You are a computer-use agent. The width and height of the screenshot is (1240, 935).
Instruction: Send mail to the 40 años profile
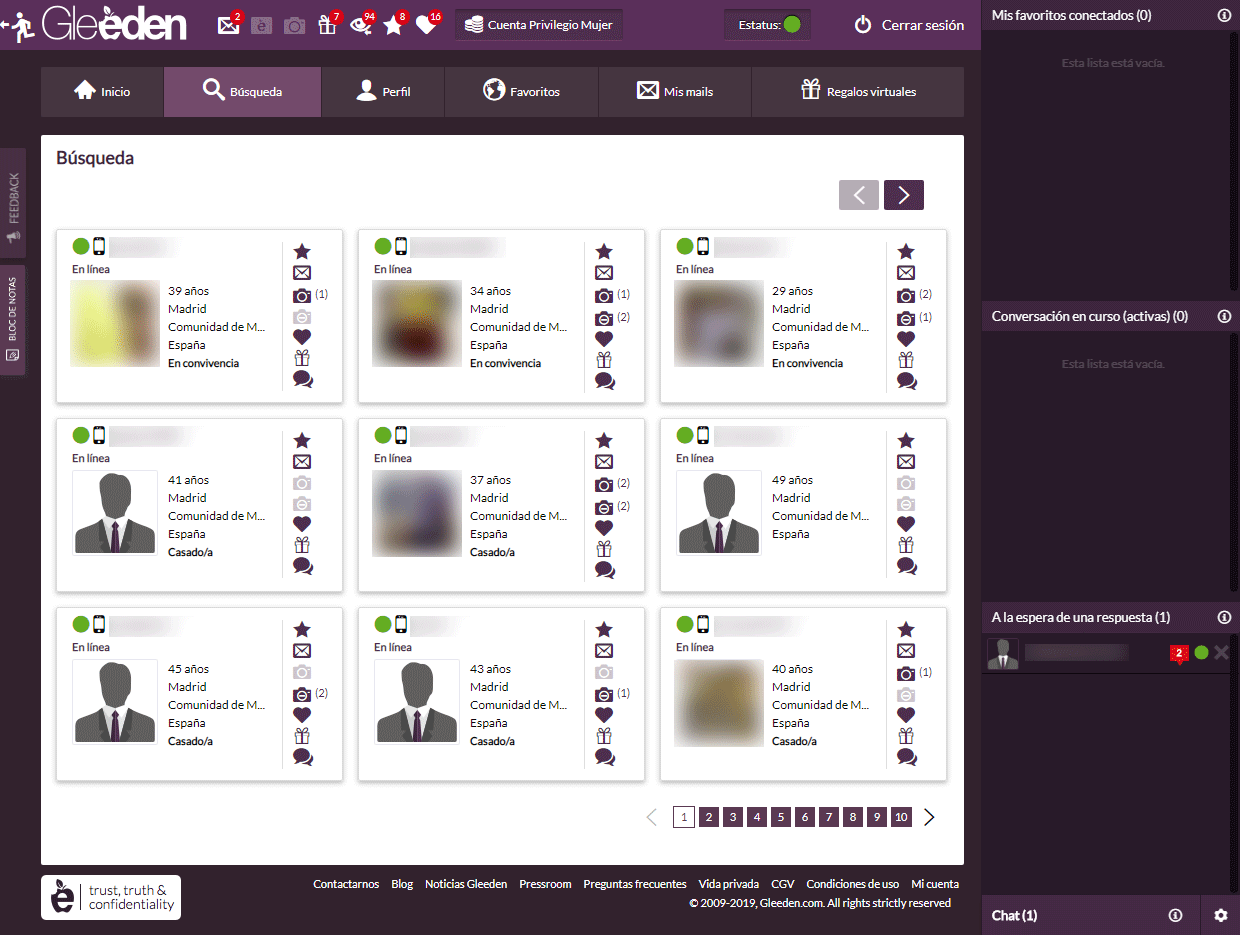tap(906, 651)
